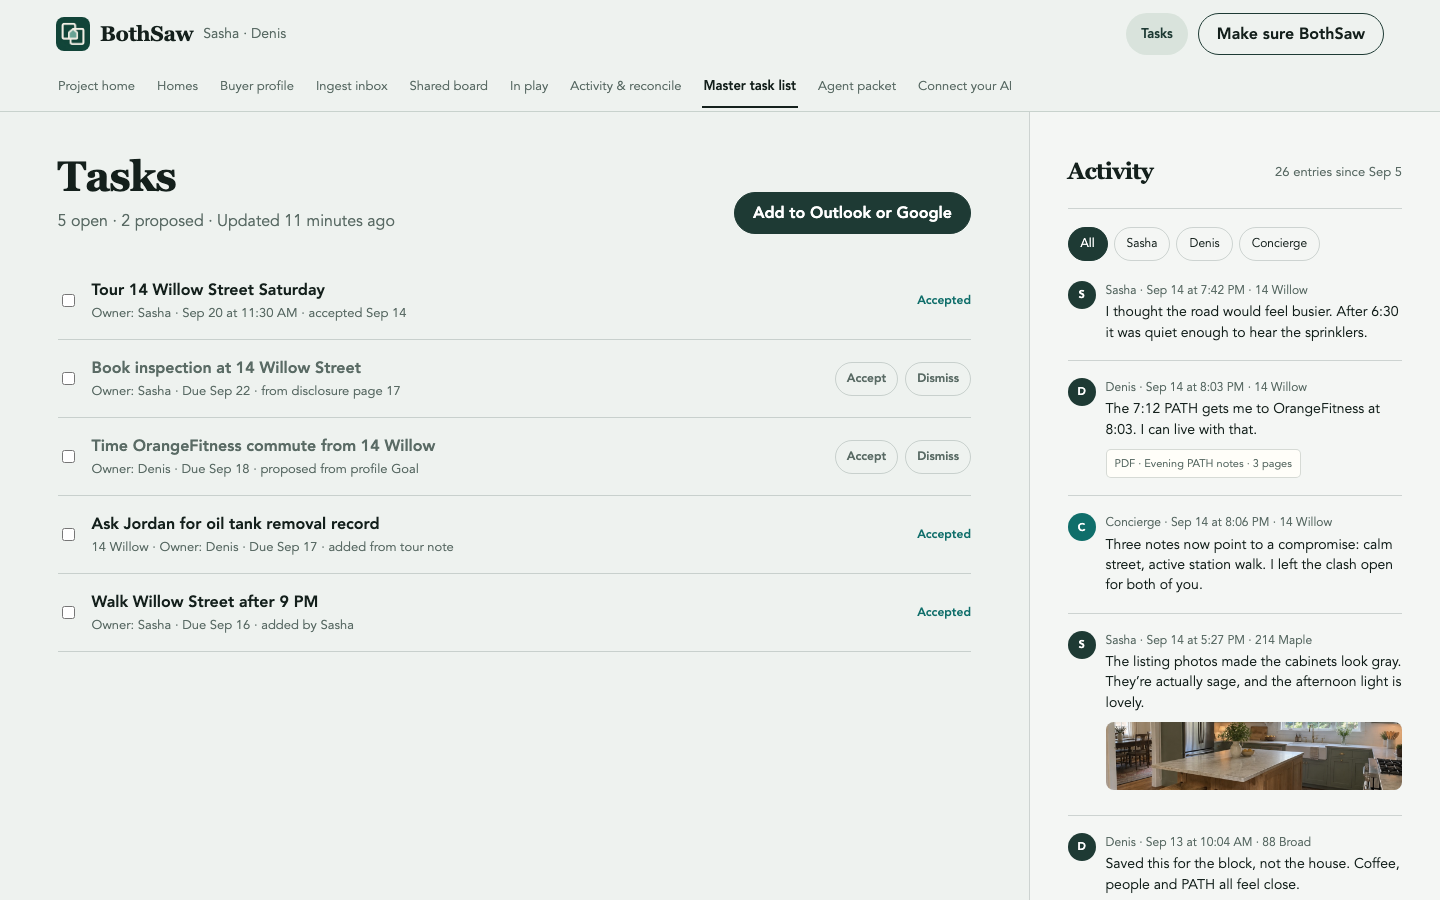Screen dimensions: 1440x900
Task: Click the Walk Willow Street after 9 PM title
Action: pyautogui.click(x=205, y=602)
